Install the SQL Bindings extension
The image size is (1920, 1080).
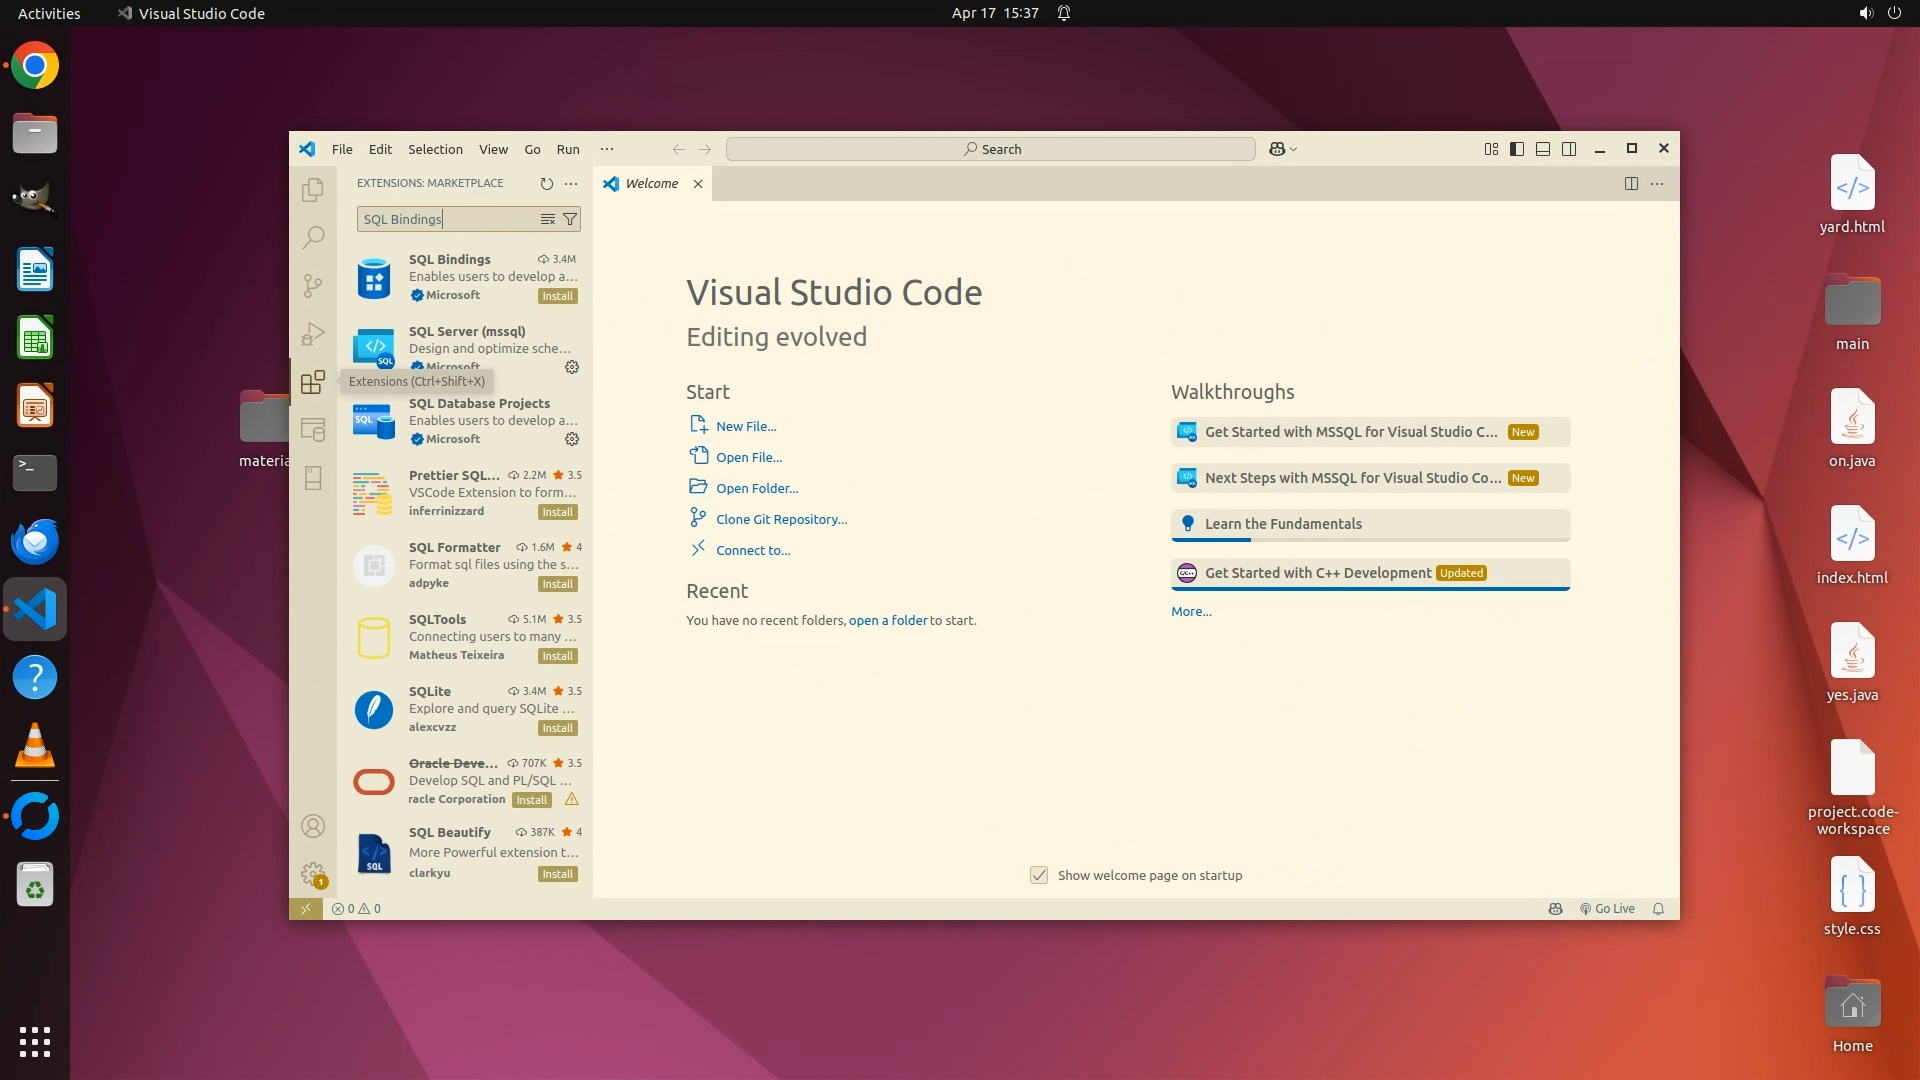point(557,296)
